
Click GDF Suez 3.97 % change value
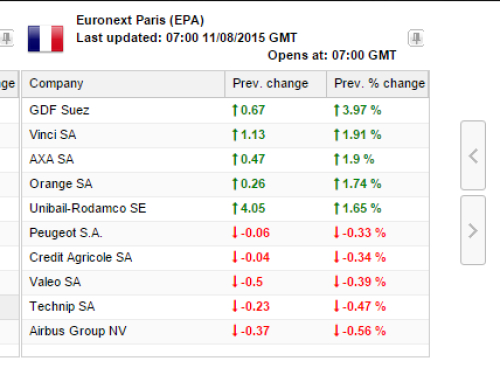click(357, 110)
